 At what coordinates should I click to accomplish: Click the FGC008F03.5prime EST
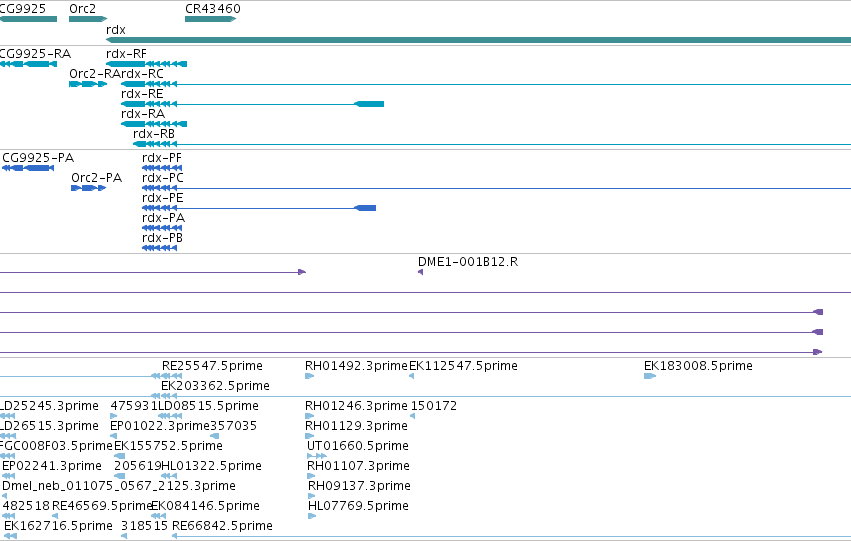[x=7, y=456]
